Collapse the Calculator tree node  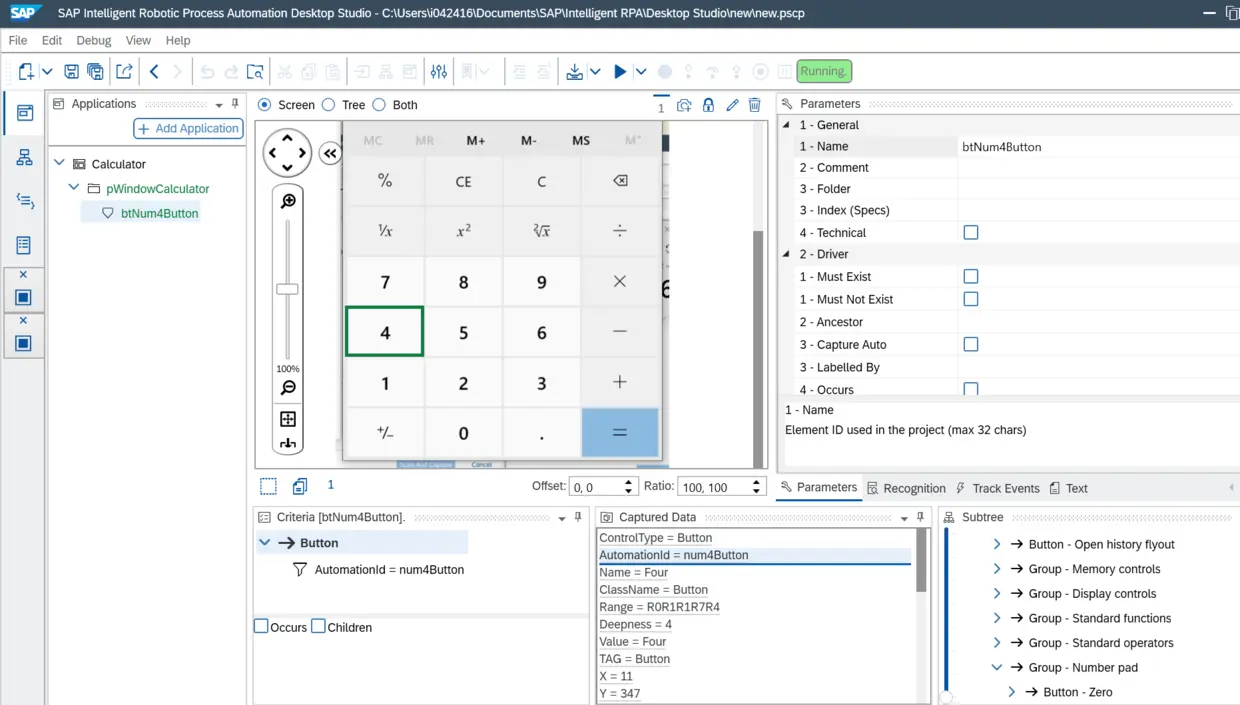[x=59, y=163]
